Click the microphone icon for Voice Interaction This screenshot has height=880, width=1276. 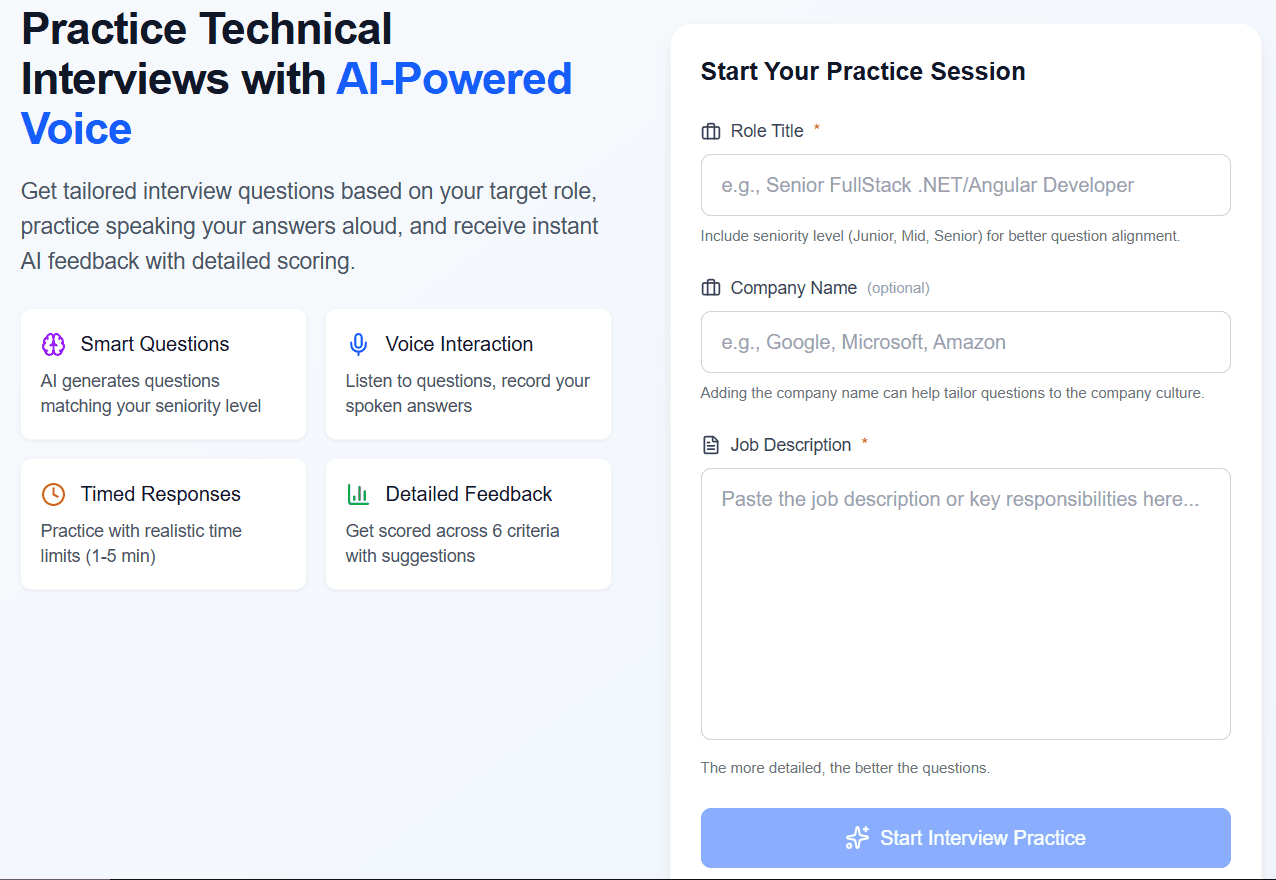[358, 344]
